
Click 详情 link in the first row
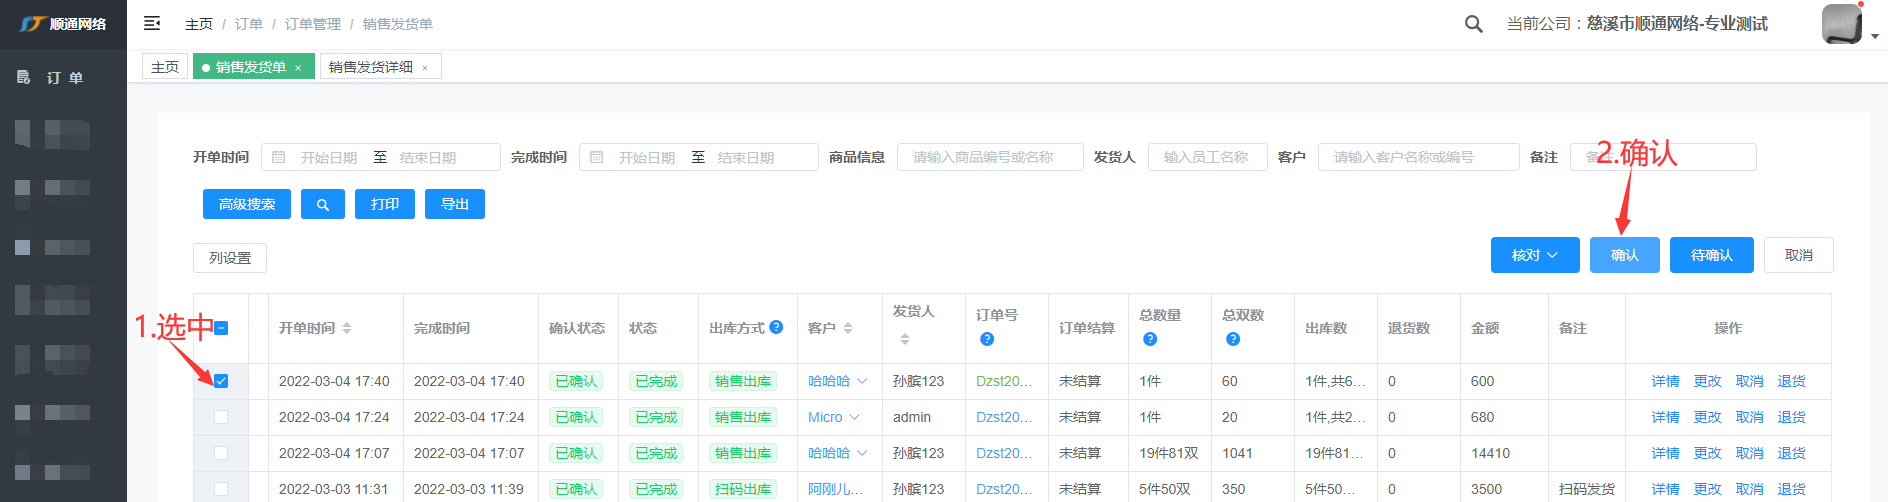(x=1665, y=381)
